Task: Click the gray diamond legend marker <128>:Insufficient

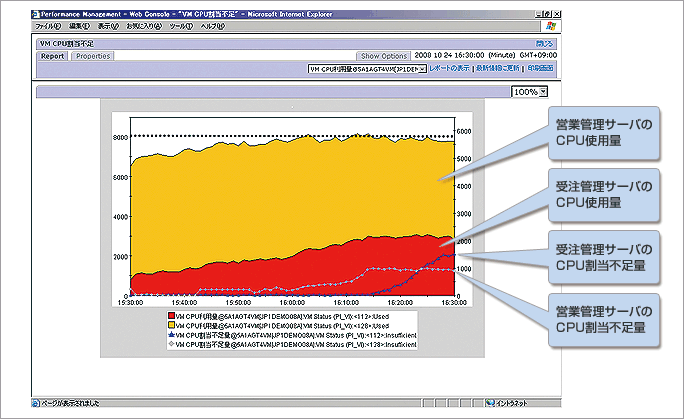Action: pos(171,344)
